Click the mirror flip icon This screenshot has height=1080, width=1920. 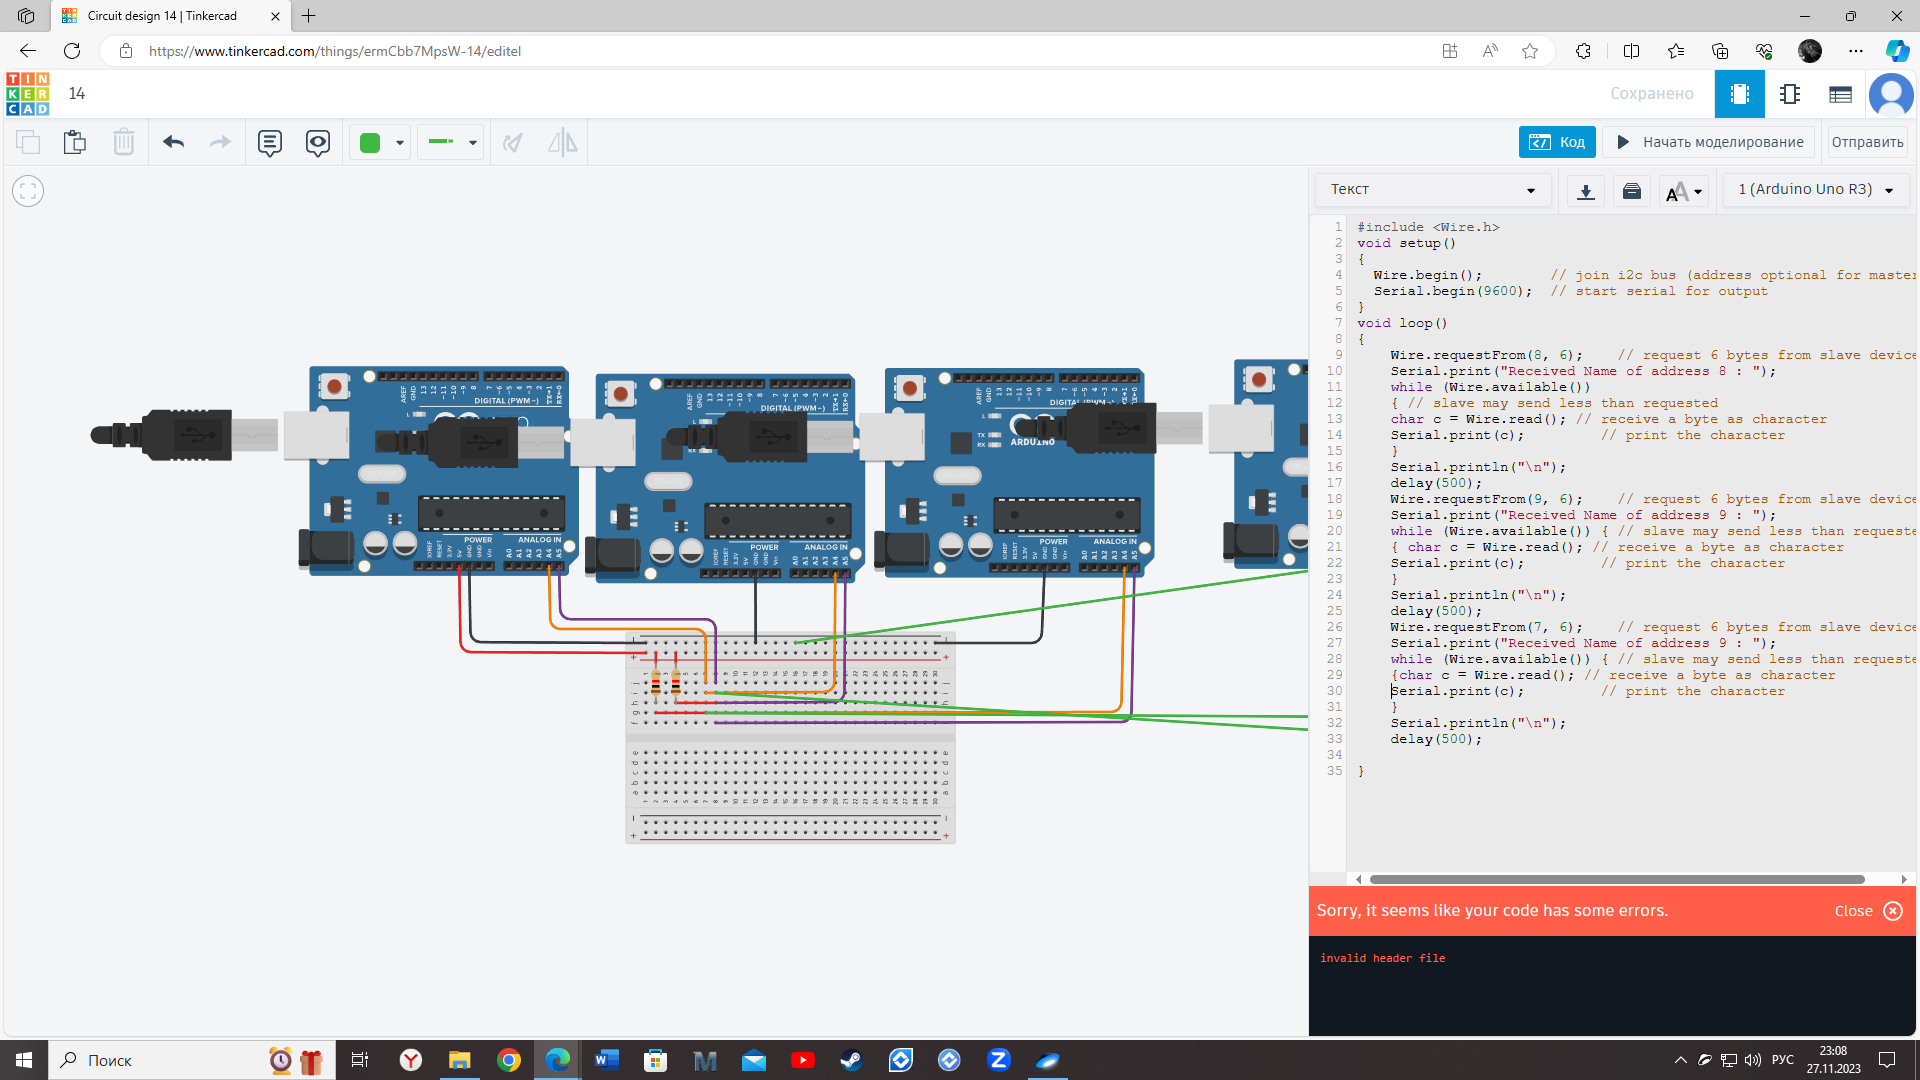pos(562,142)
